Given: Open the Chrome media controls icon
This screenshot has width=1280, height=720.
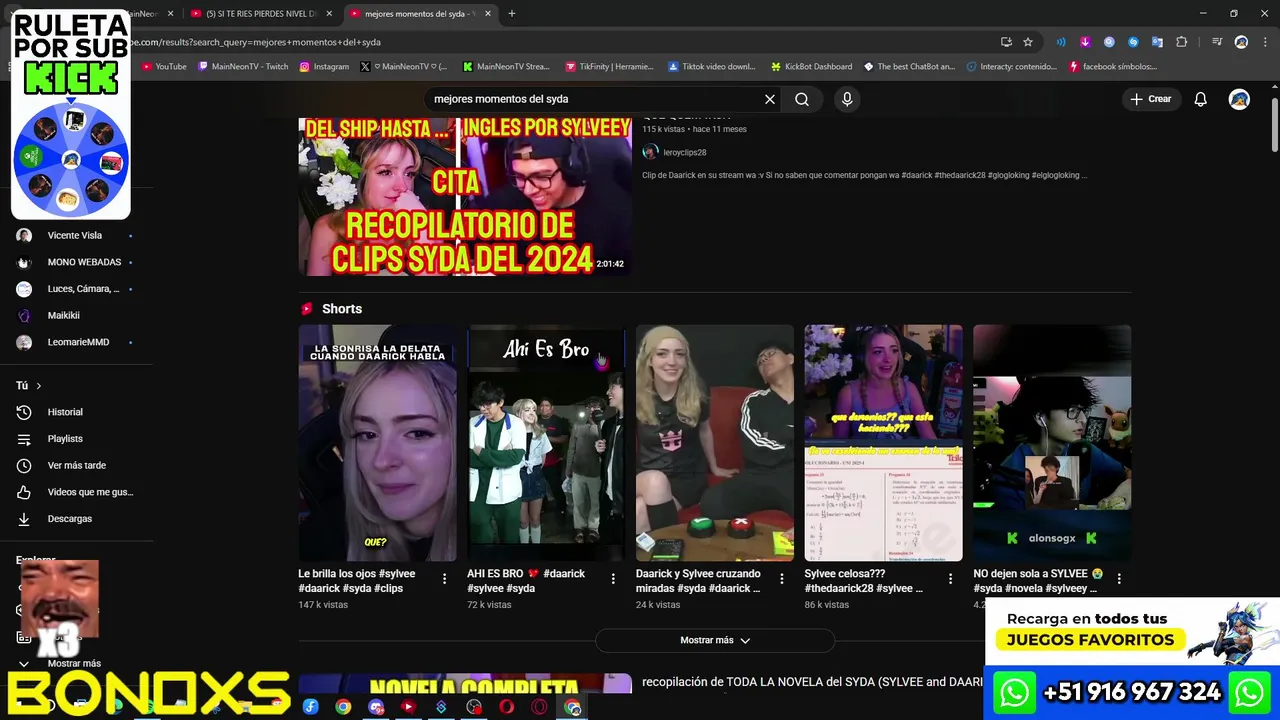Looking at the screenshot, I should (1217, 42).
